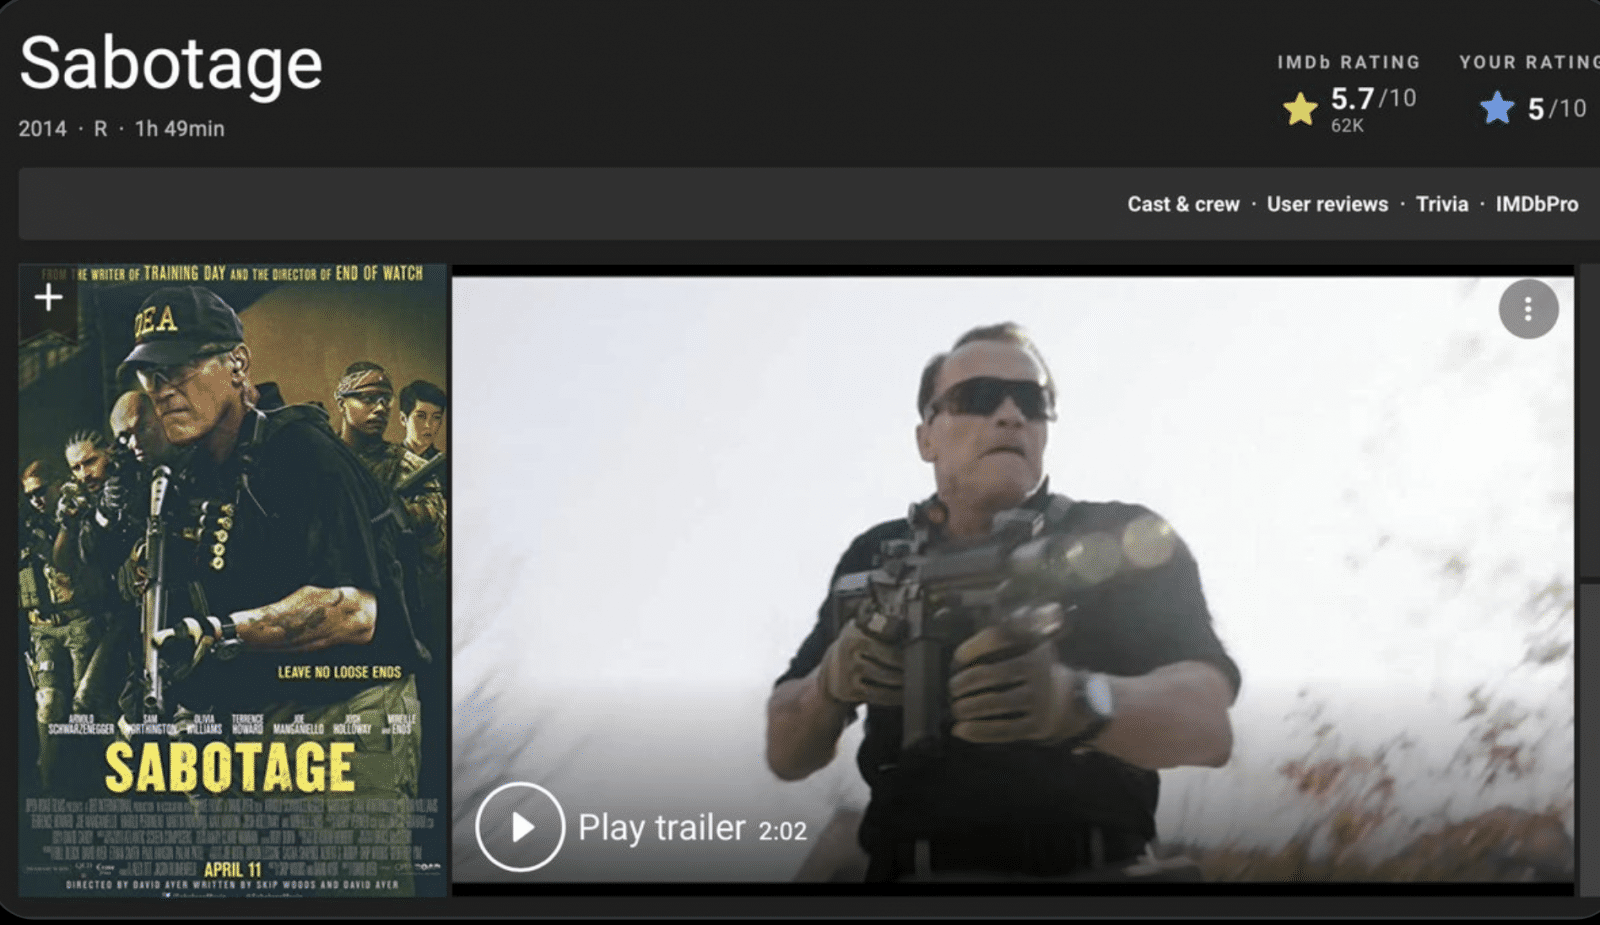Click the Sabotage title heading
The height and width of the screenshot is (925, 1600).
[171, 64]
